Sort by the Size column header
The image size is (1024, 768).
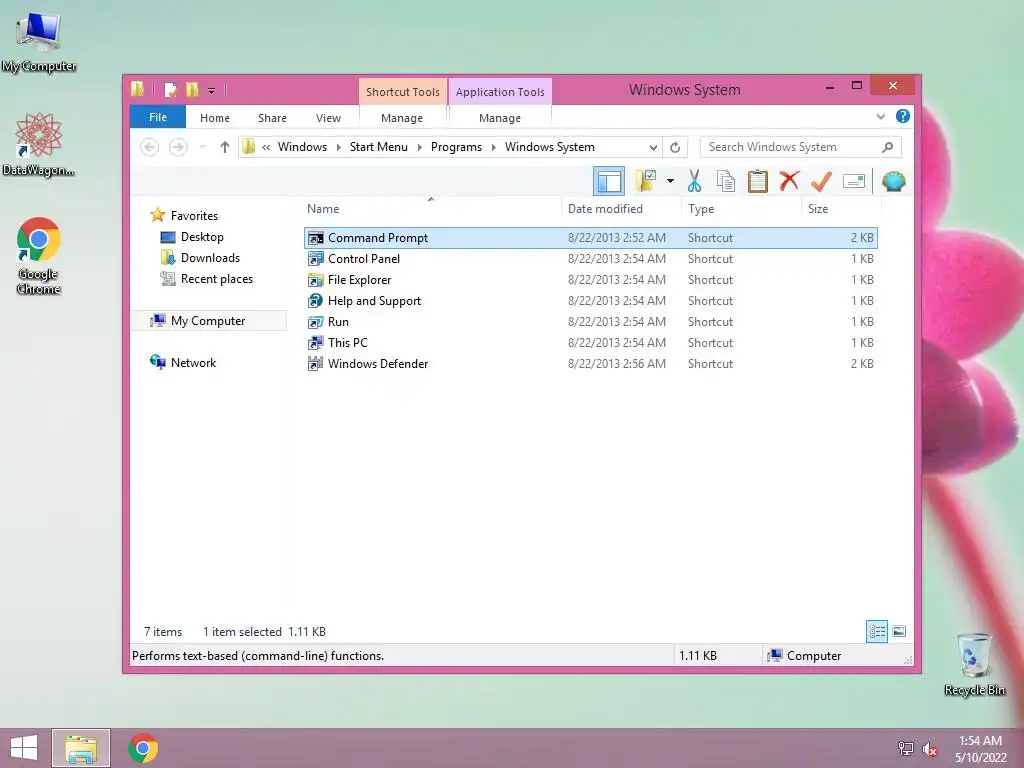coord(841,209)
